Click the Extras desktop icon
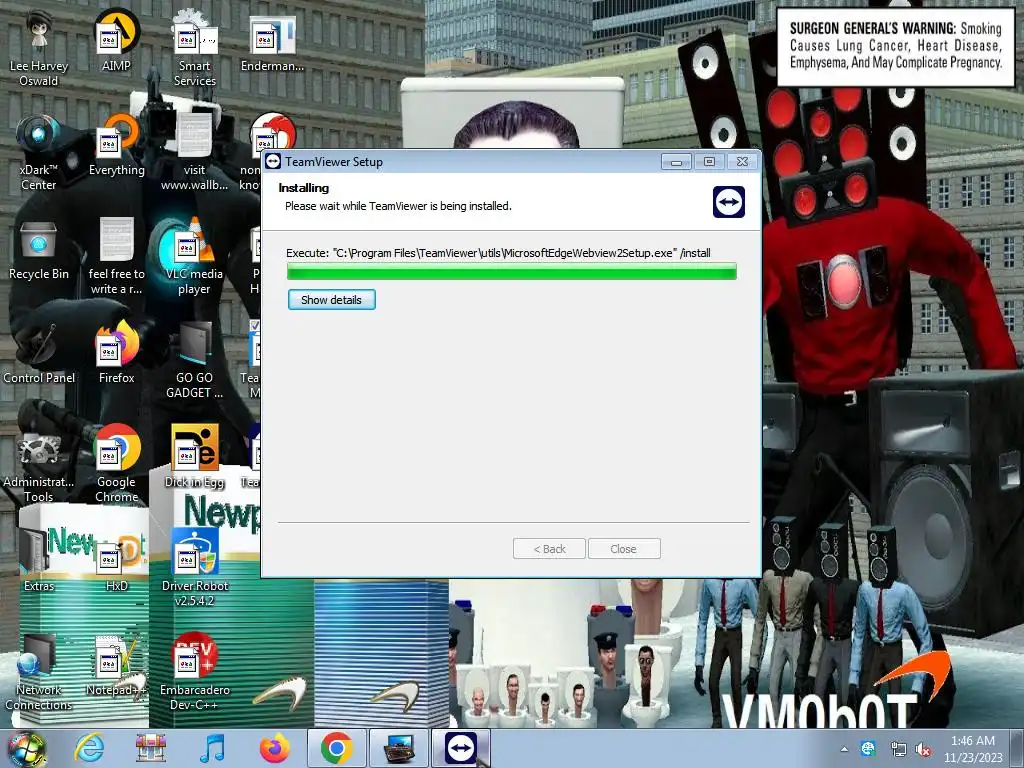 coord(39,561)
